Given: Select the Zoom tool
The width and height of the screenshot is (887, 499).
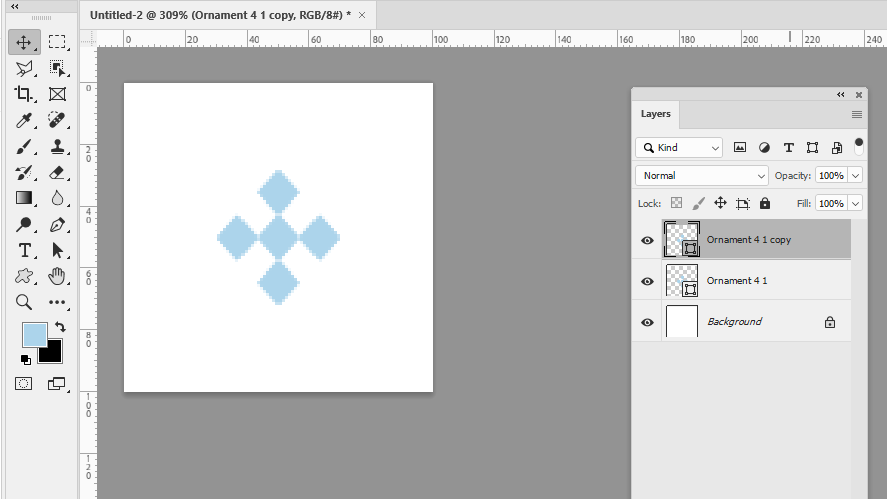Looking at the screenshot, I should pos(24,302).
